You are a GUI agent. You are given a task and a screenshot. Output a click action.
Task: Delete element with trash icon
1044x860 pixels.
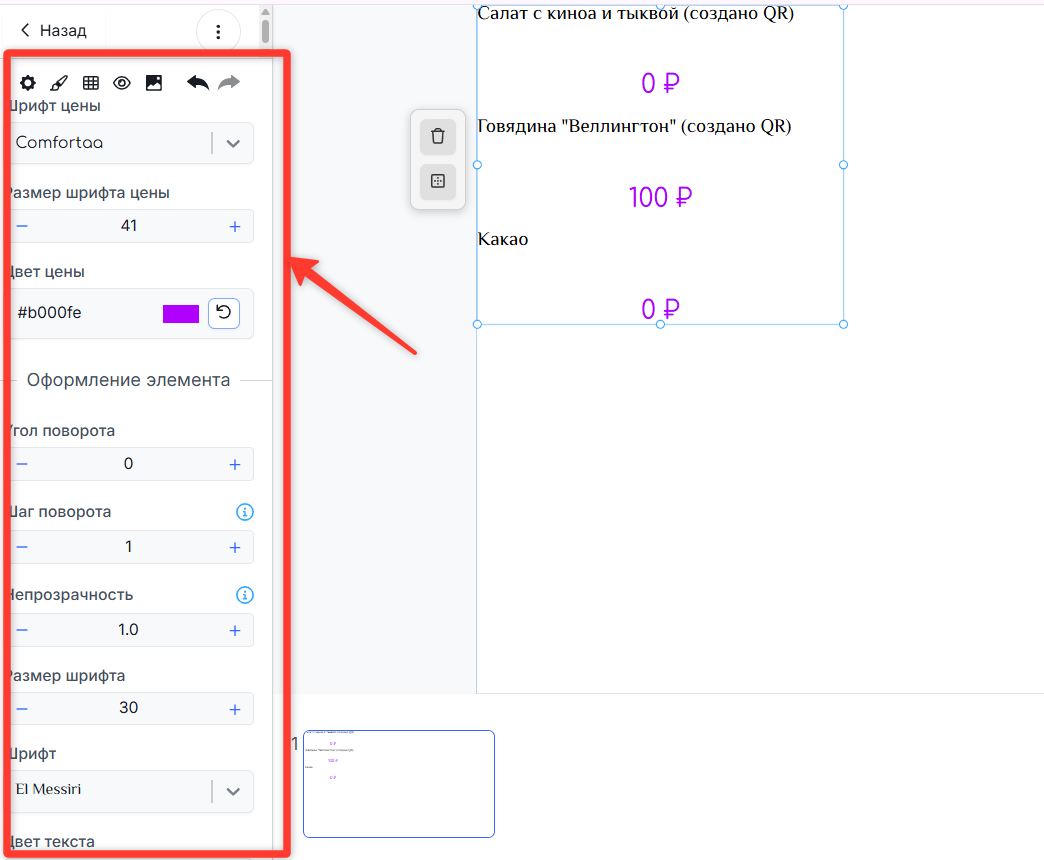coord(438,137)
